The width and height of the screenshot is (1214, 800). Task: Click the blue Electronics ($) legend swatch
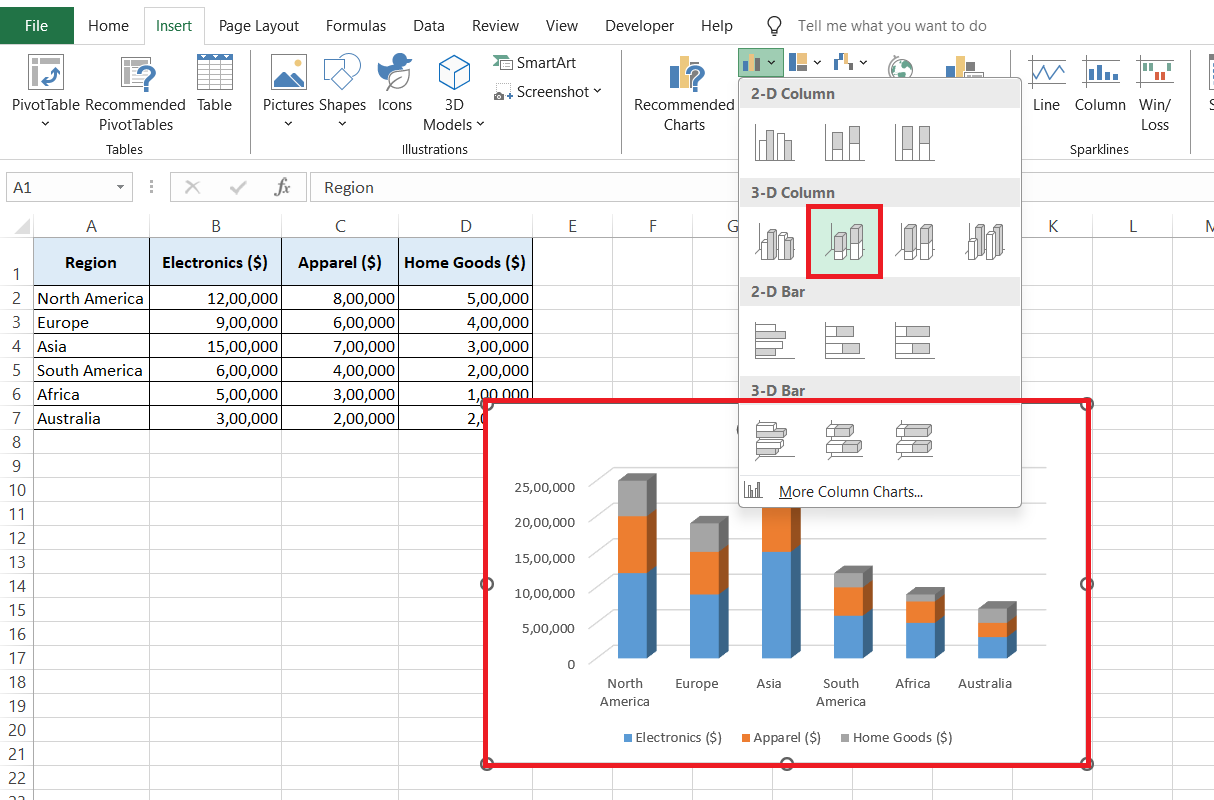(x=628, y=738)
